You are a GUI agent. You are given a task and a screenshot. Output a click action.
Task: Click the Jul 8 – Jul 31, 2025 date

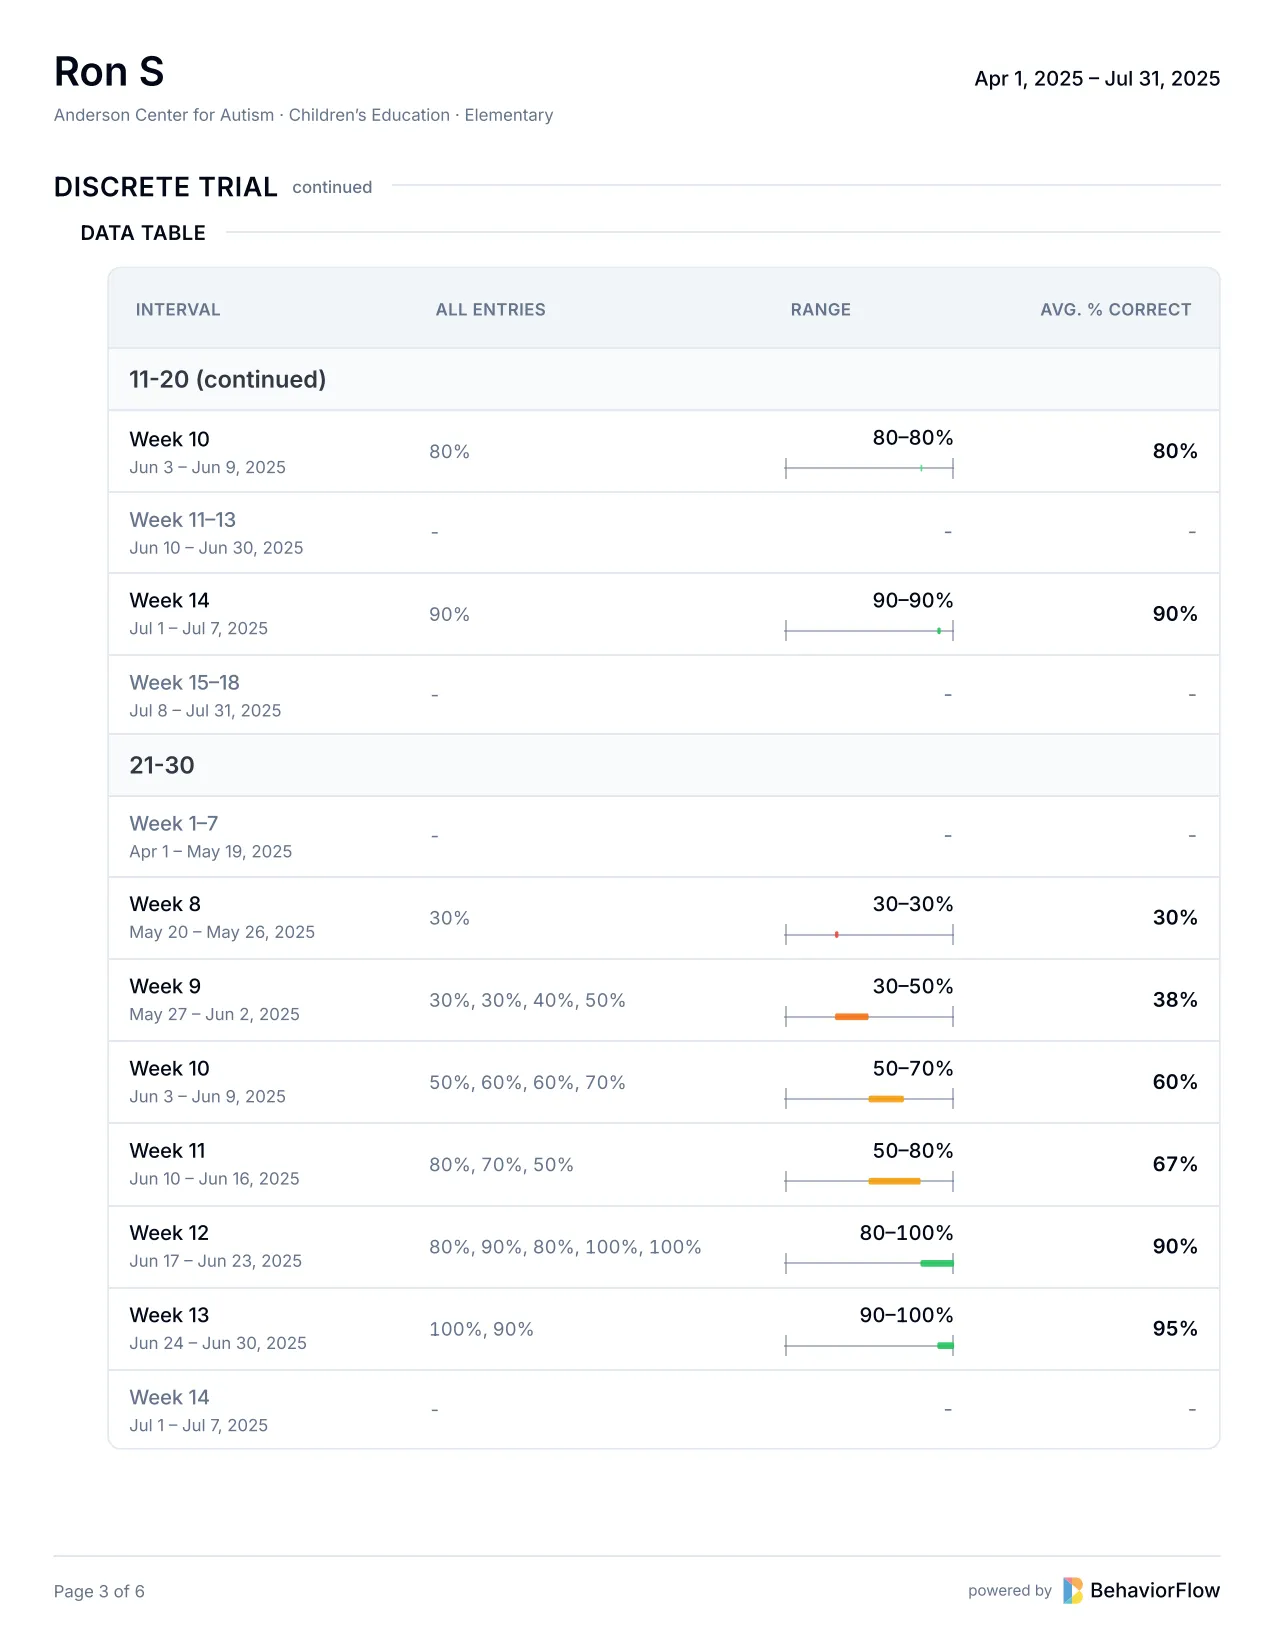pos(205,711)
